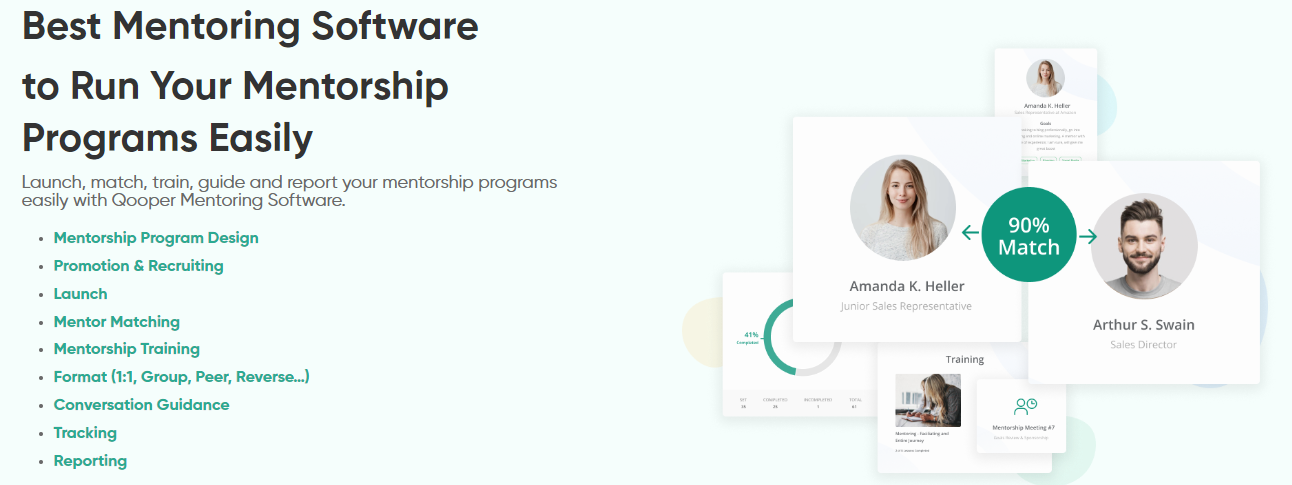Go to the Reporting link
Viewport: 1292px width, 485px height.
90,461
